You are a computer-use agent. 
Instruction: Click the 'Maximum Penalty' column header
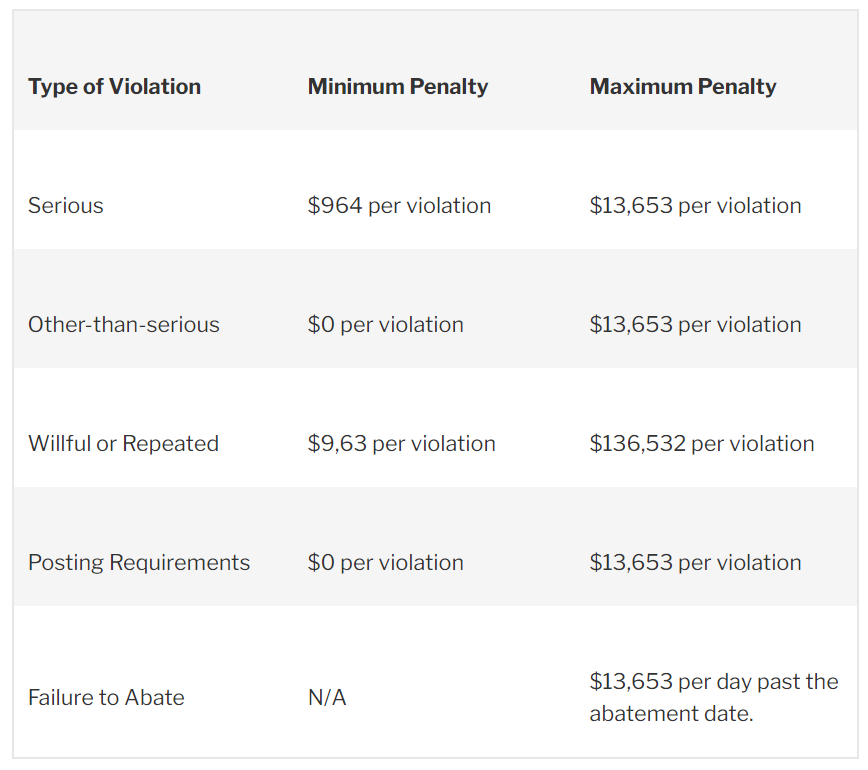683,87
